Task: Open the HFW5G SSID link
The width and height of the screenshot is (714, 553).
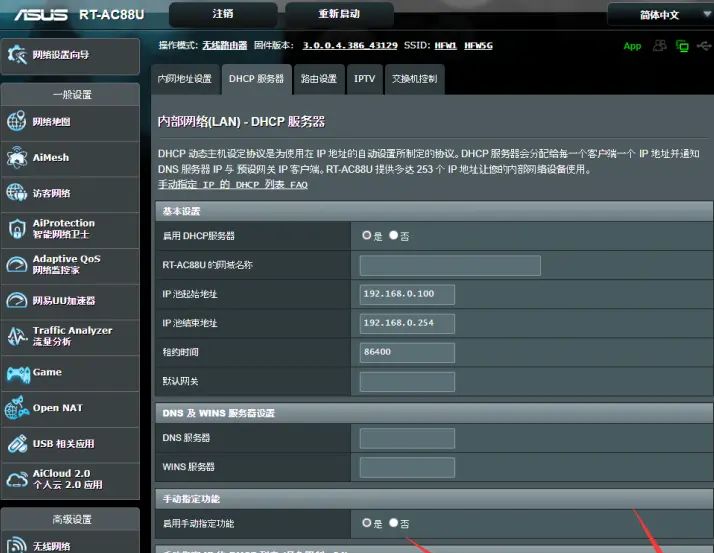Action: pos(478,46)
